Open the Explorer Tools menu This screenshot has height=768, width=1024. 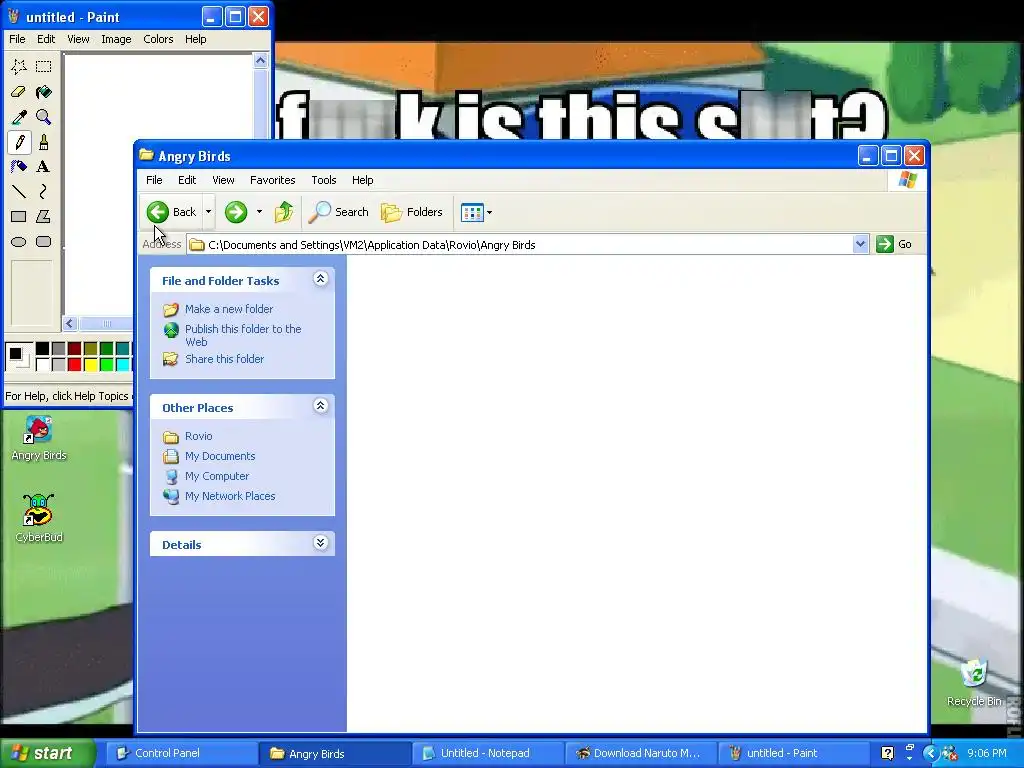coord(323,180)
